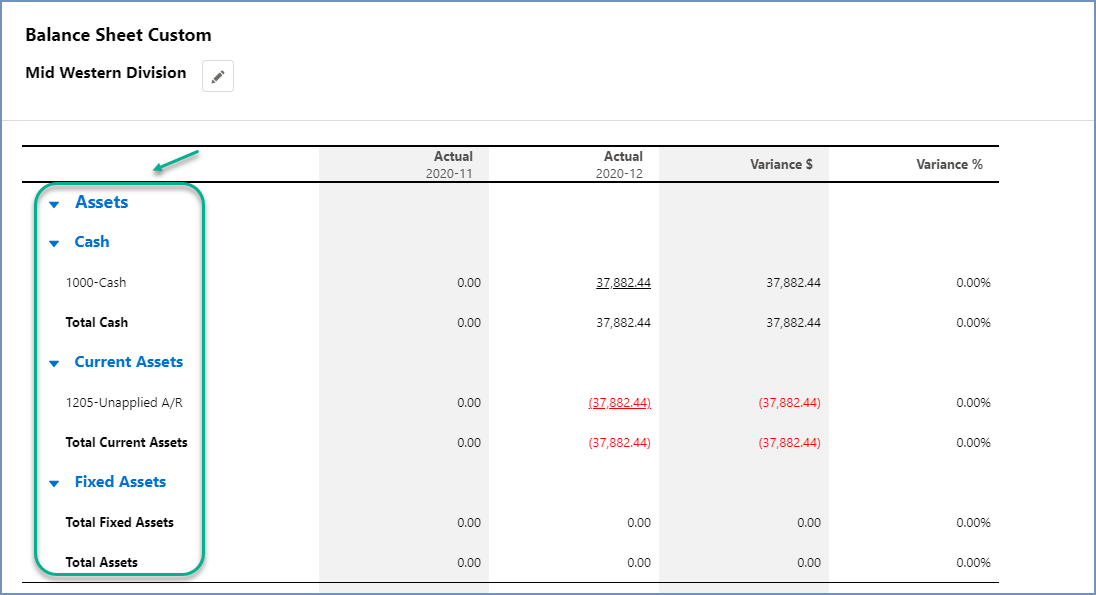This screenshot has width=1096, height=595.
Task: Click the Variance % column header
Action: pos(949,164)
